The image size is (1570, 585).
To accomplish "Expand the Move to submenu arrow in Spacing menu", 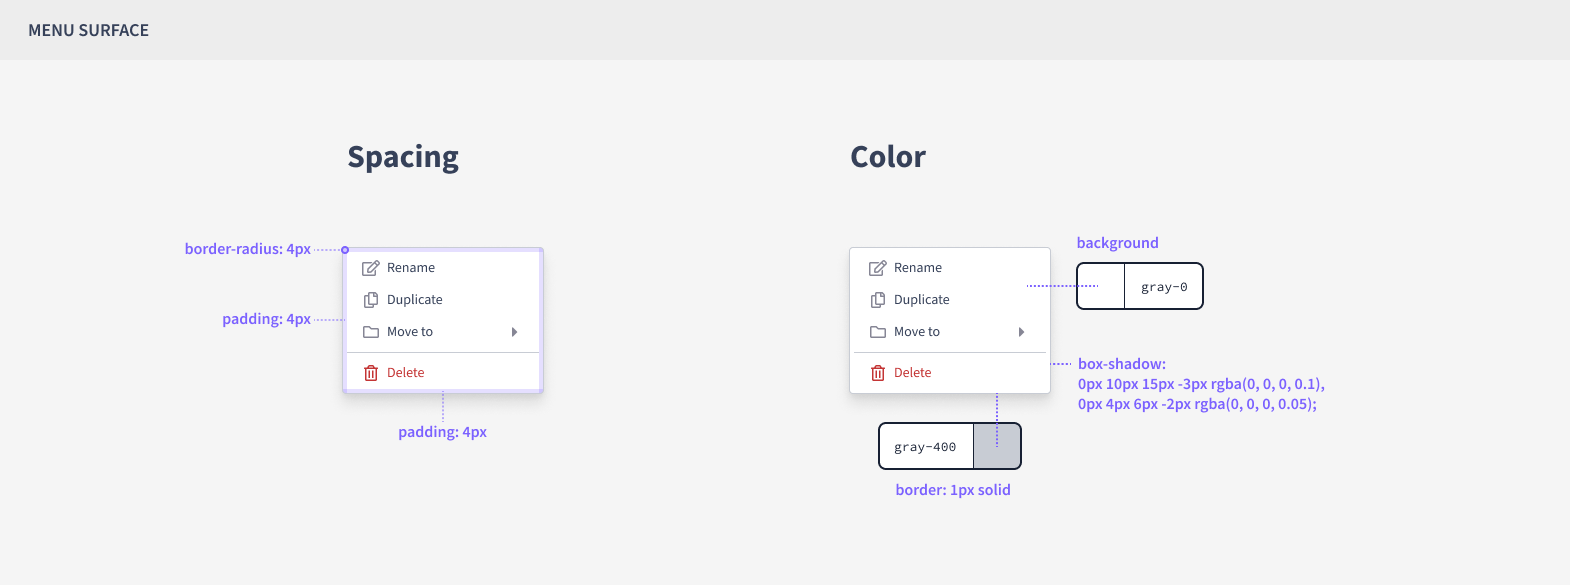I will [x=514, y=332].
